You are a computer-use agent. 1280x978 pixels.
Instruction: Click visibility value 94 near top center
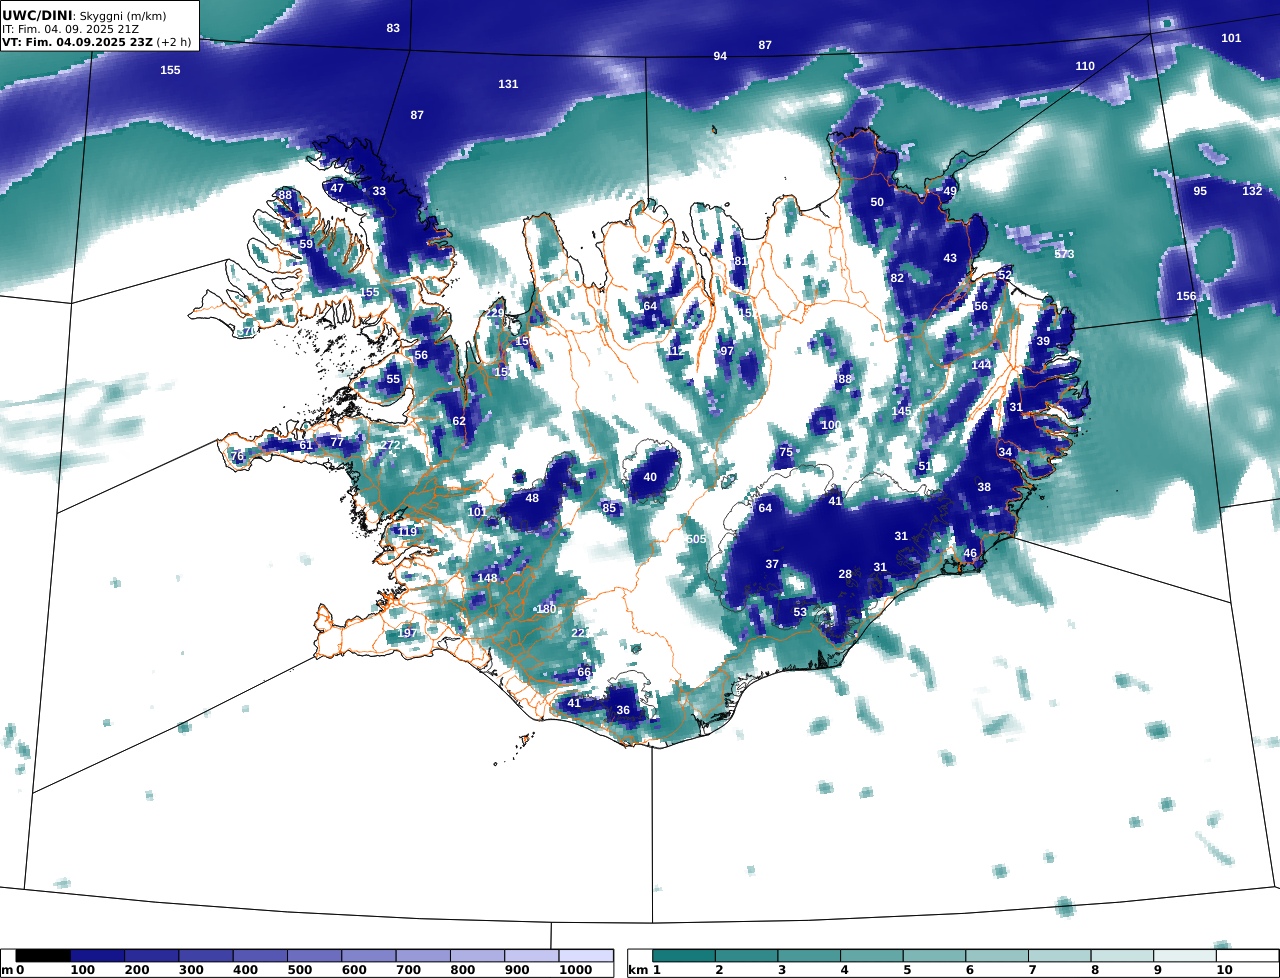(x=720, y=56)
